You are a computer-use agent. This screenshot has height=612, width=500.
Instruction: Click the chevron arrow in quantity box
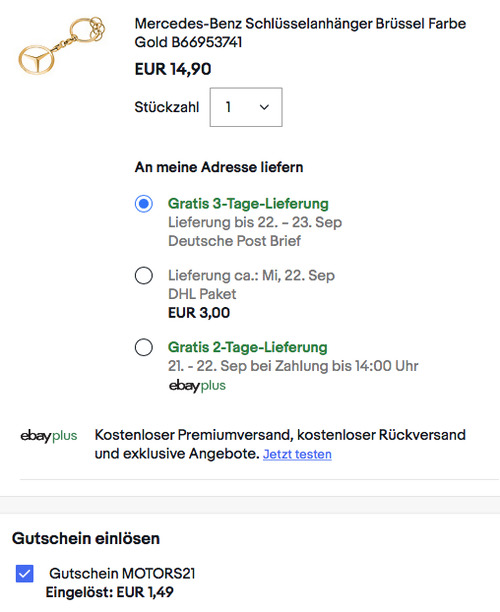264,107
